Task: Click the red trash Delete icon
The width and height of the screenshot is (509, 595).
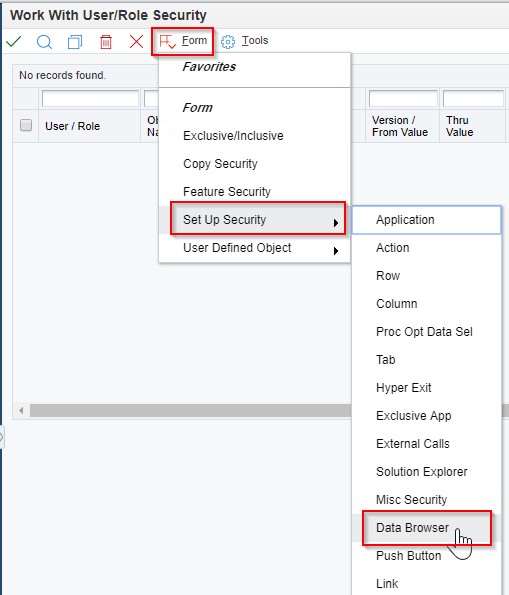Action: click(x=106, y=42)
